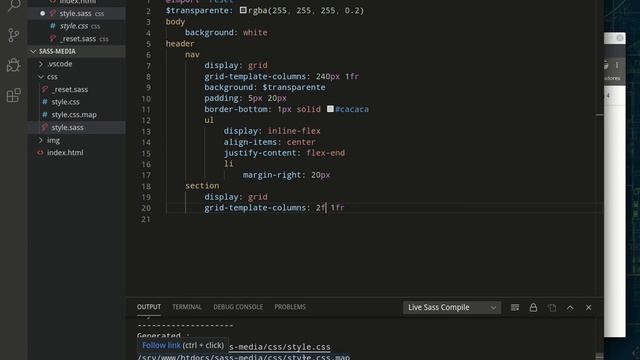Close the output panel

(589, 307)
